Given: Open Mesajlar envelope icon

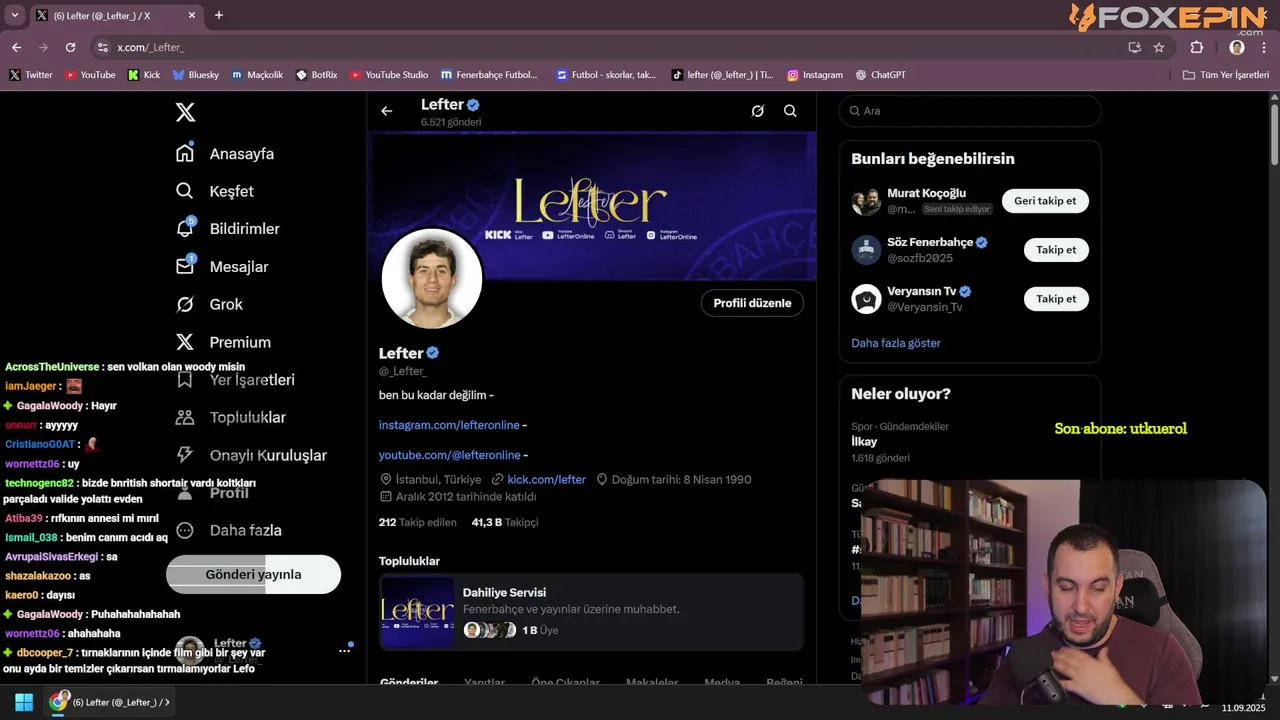Looking at the screenshot, I should [185, 266].
